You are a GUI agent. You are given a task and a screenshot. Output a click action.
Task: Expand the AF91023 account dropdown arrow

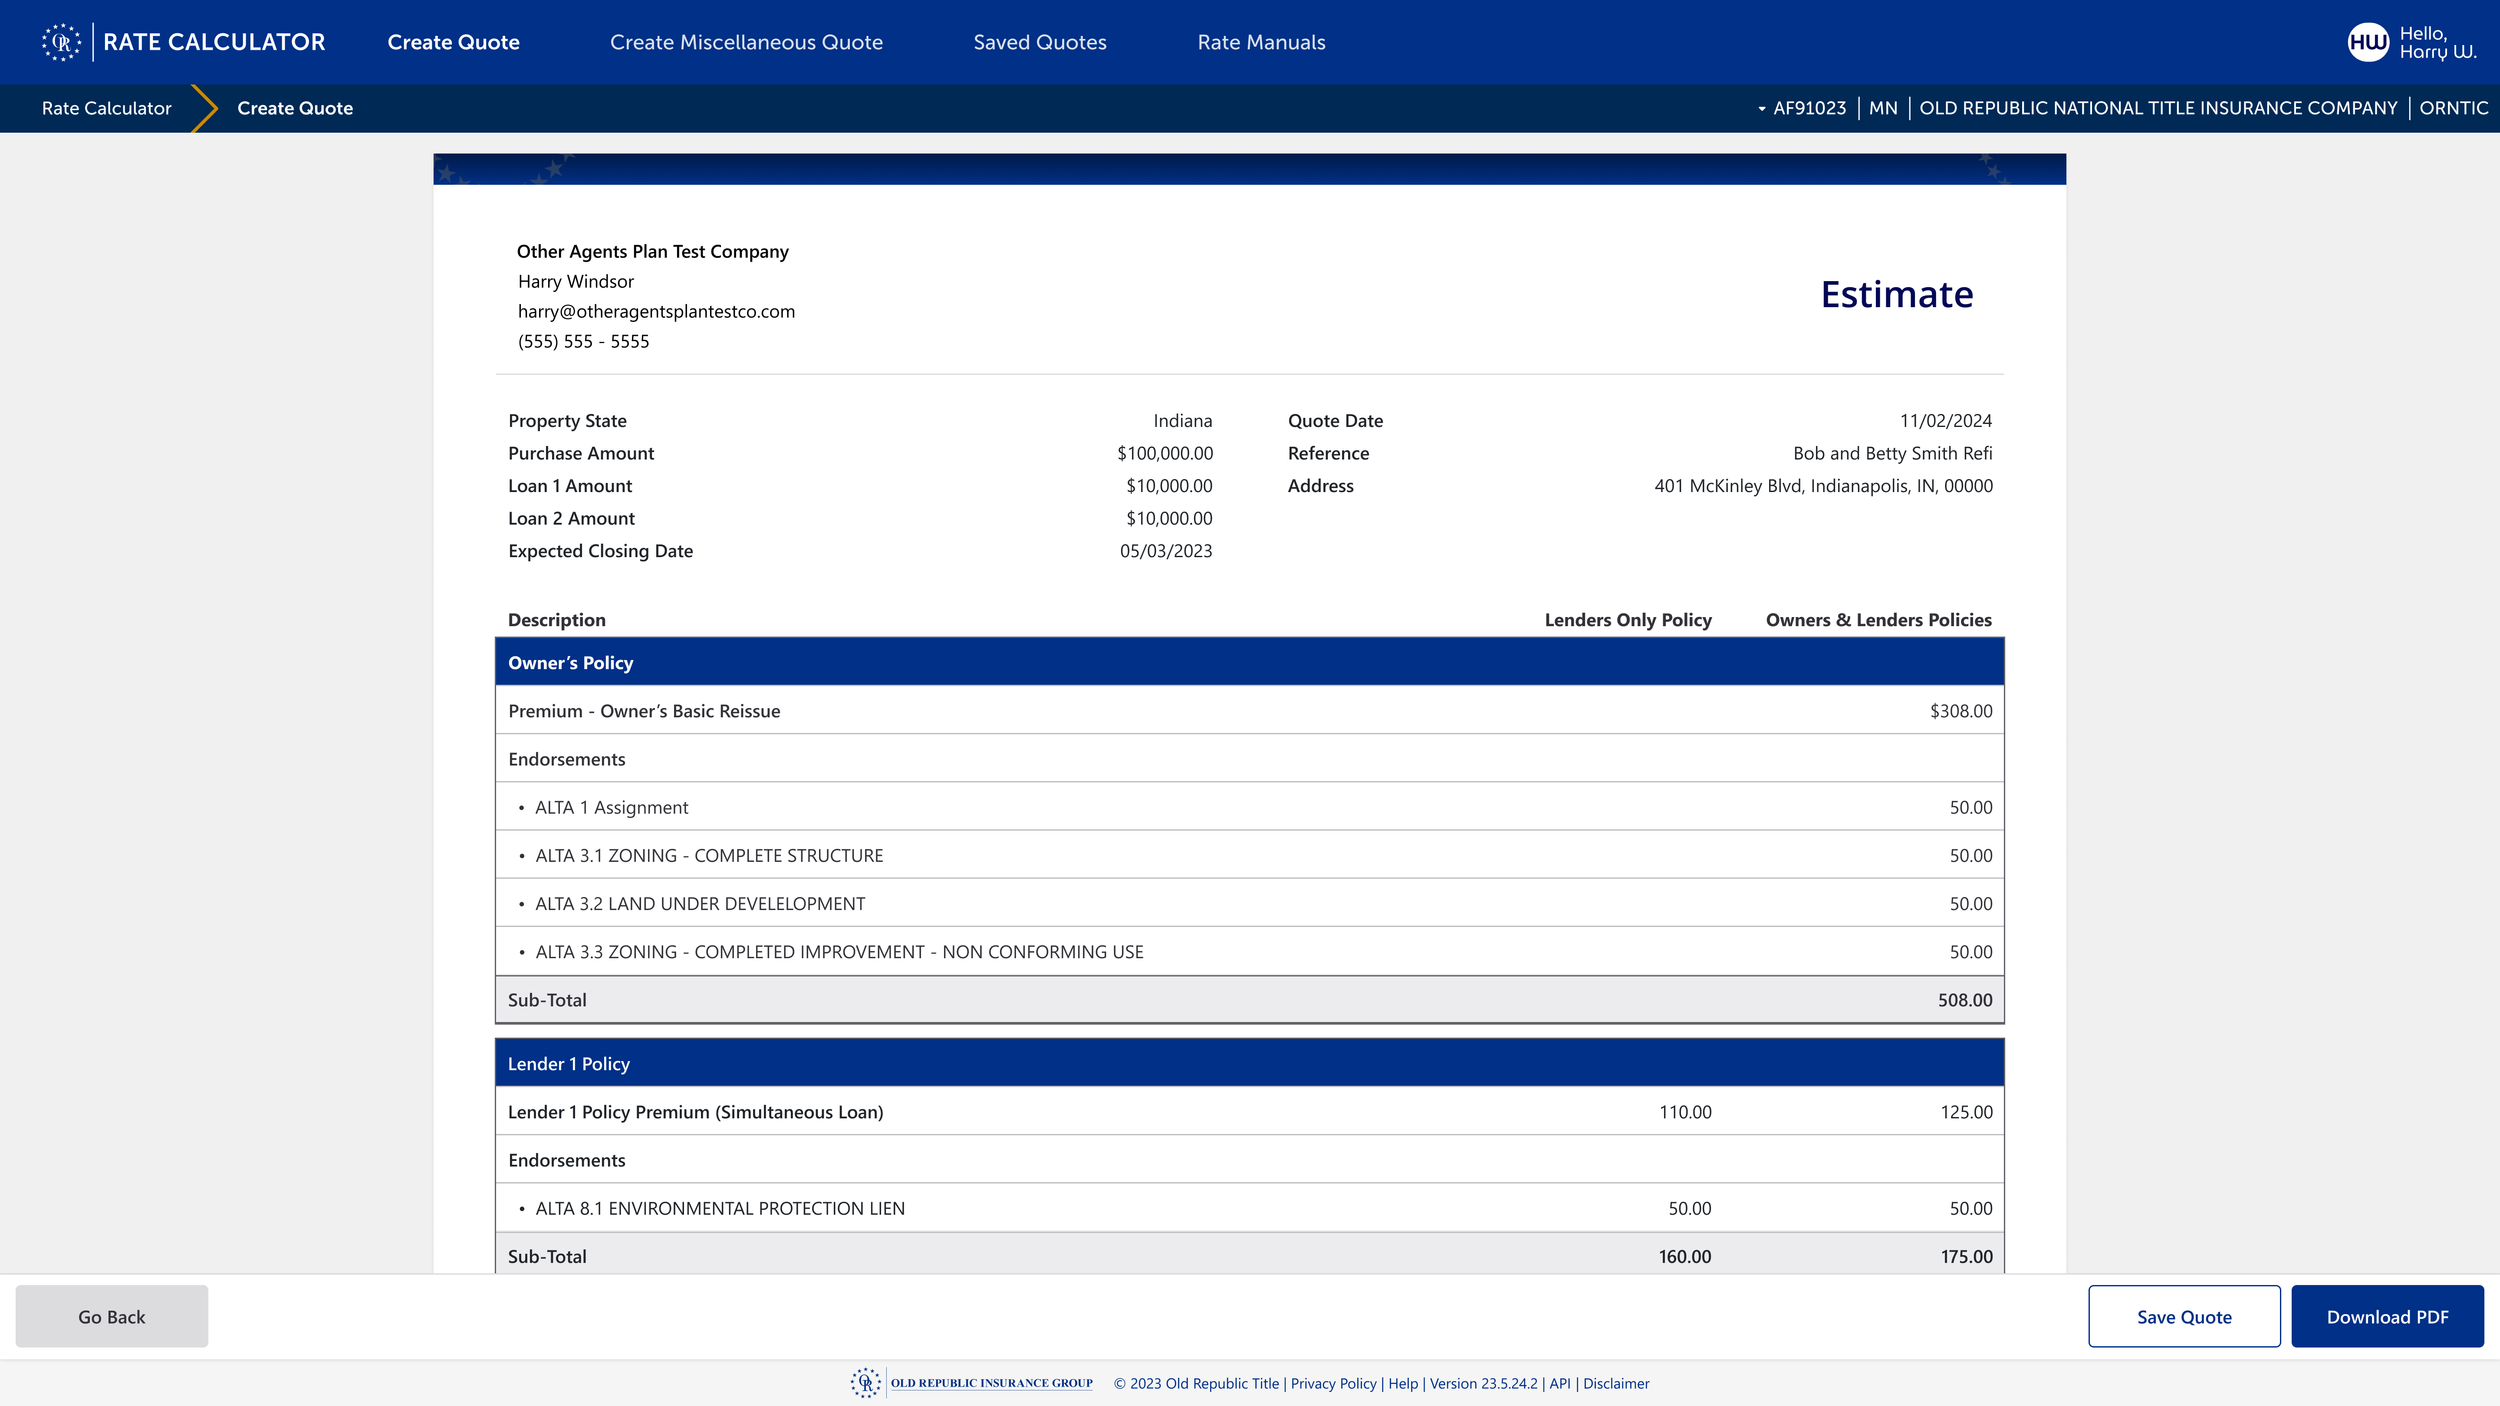point(1761,109)
